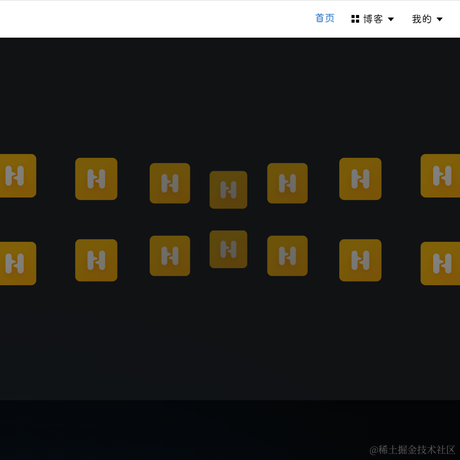Screen dimensions: 460x460
Task: Expand the 我的 dropdown arrow
Action: click(440, 19)
